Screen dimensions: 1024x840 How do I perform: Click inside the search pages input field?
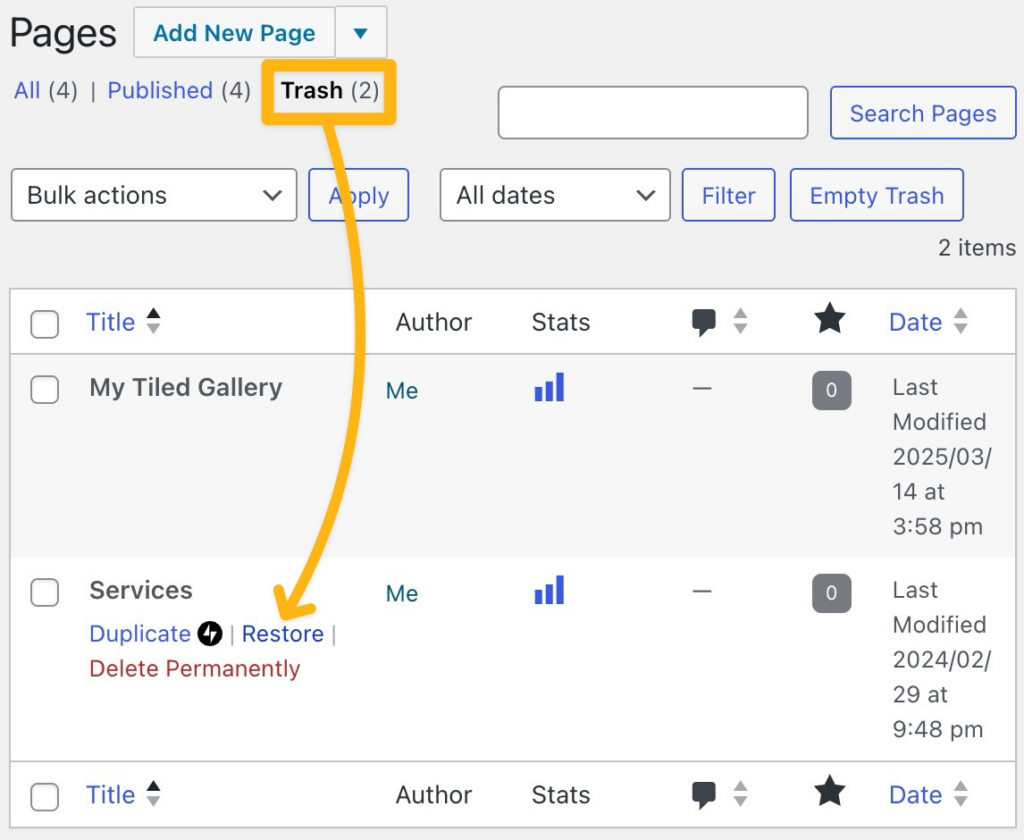click(x=652, y=112)
